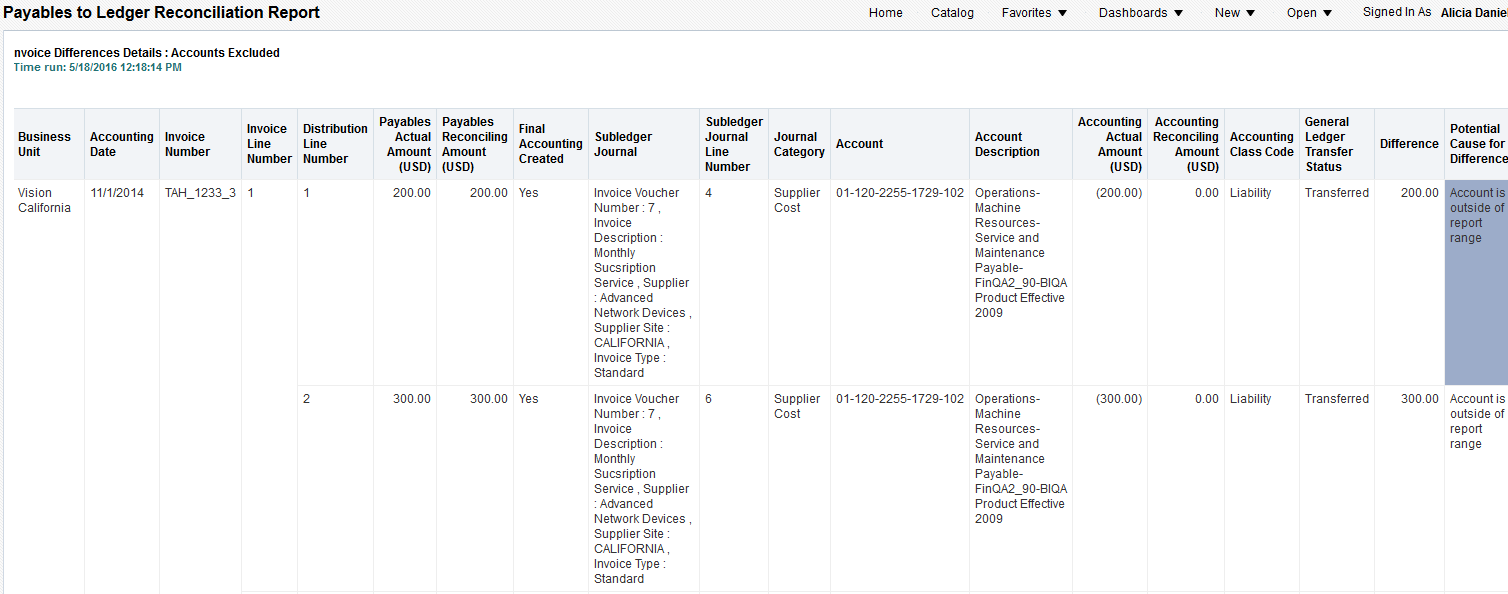Viewport: 1508px width, 594px height.
Task: Click the 300.00 Difference value
Action: 1419,399
